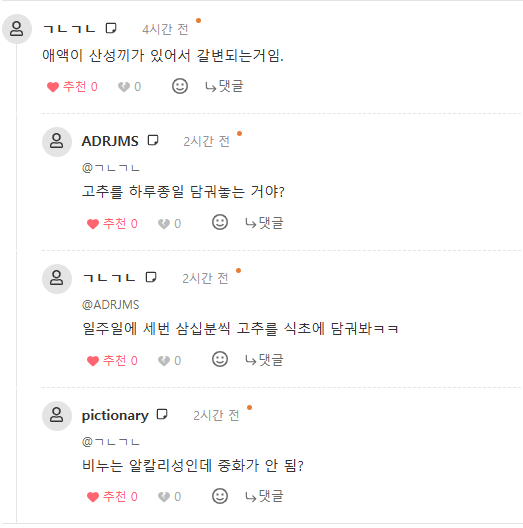The image size is (523, 528).
Task: Open the emoji reaction on pictionary's comment
Action: pos(220,496)
